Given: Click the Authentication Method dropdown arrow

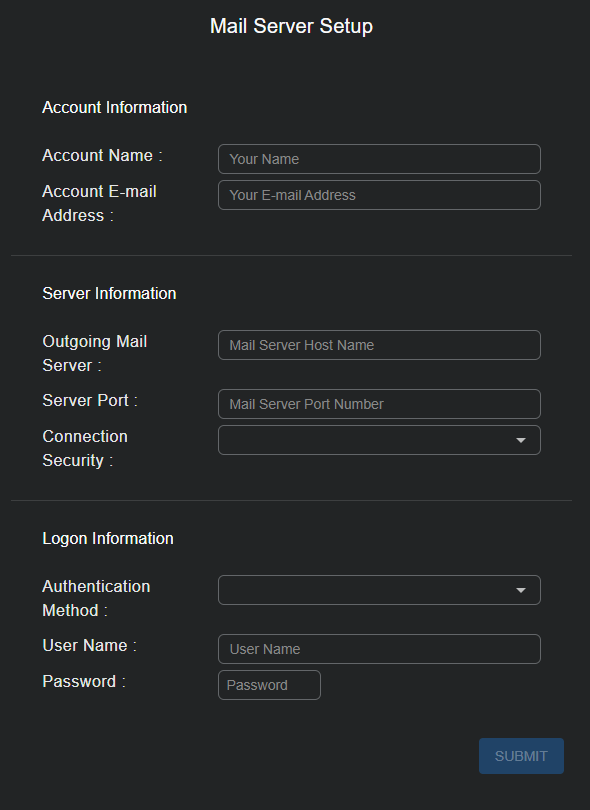Looking at the screenshot, I should pyautogui.click(x=521, y=590).
